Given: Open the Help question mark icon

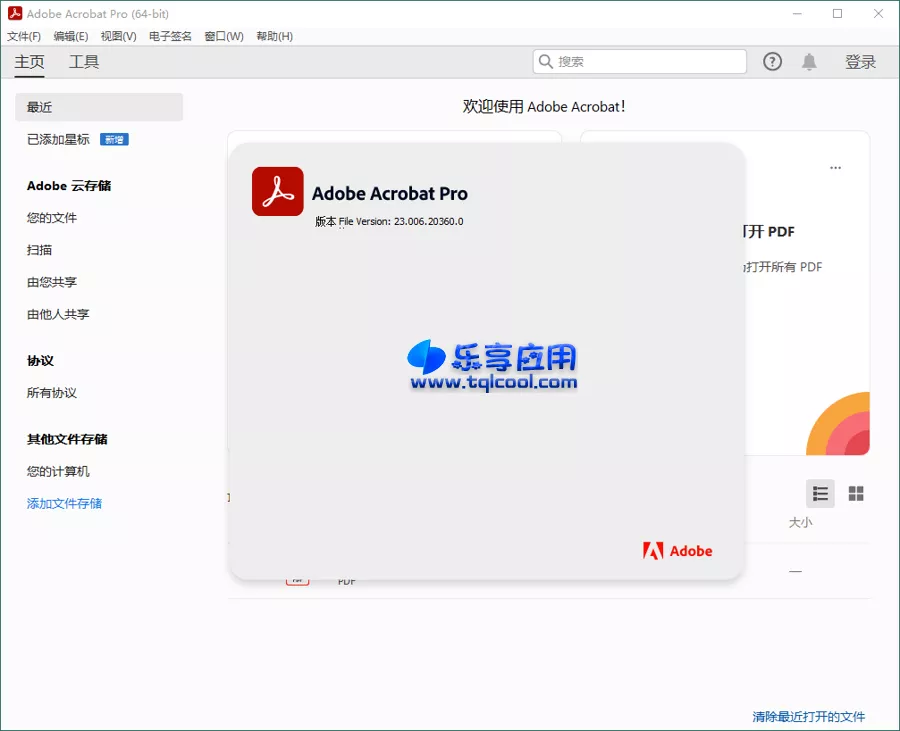Looking at the screenshot, I should (x=772, y=61).
